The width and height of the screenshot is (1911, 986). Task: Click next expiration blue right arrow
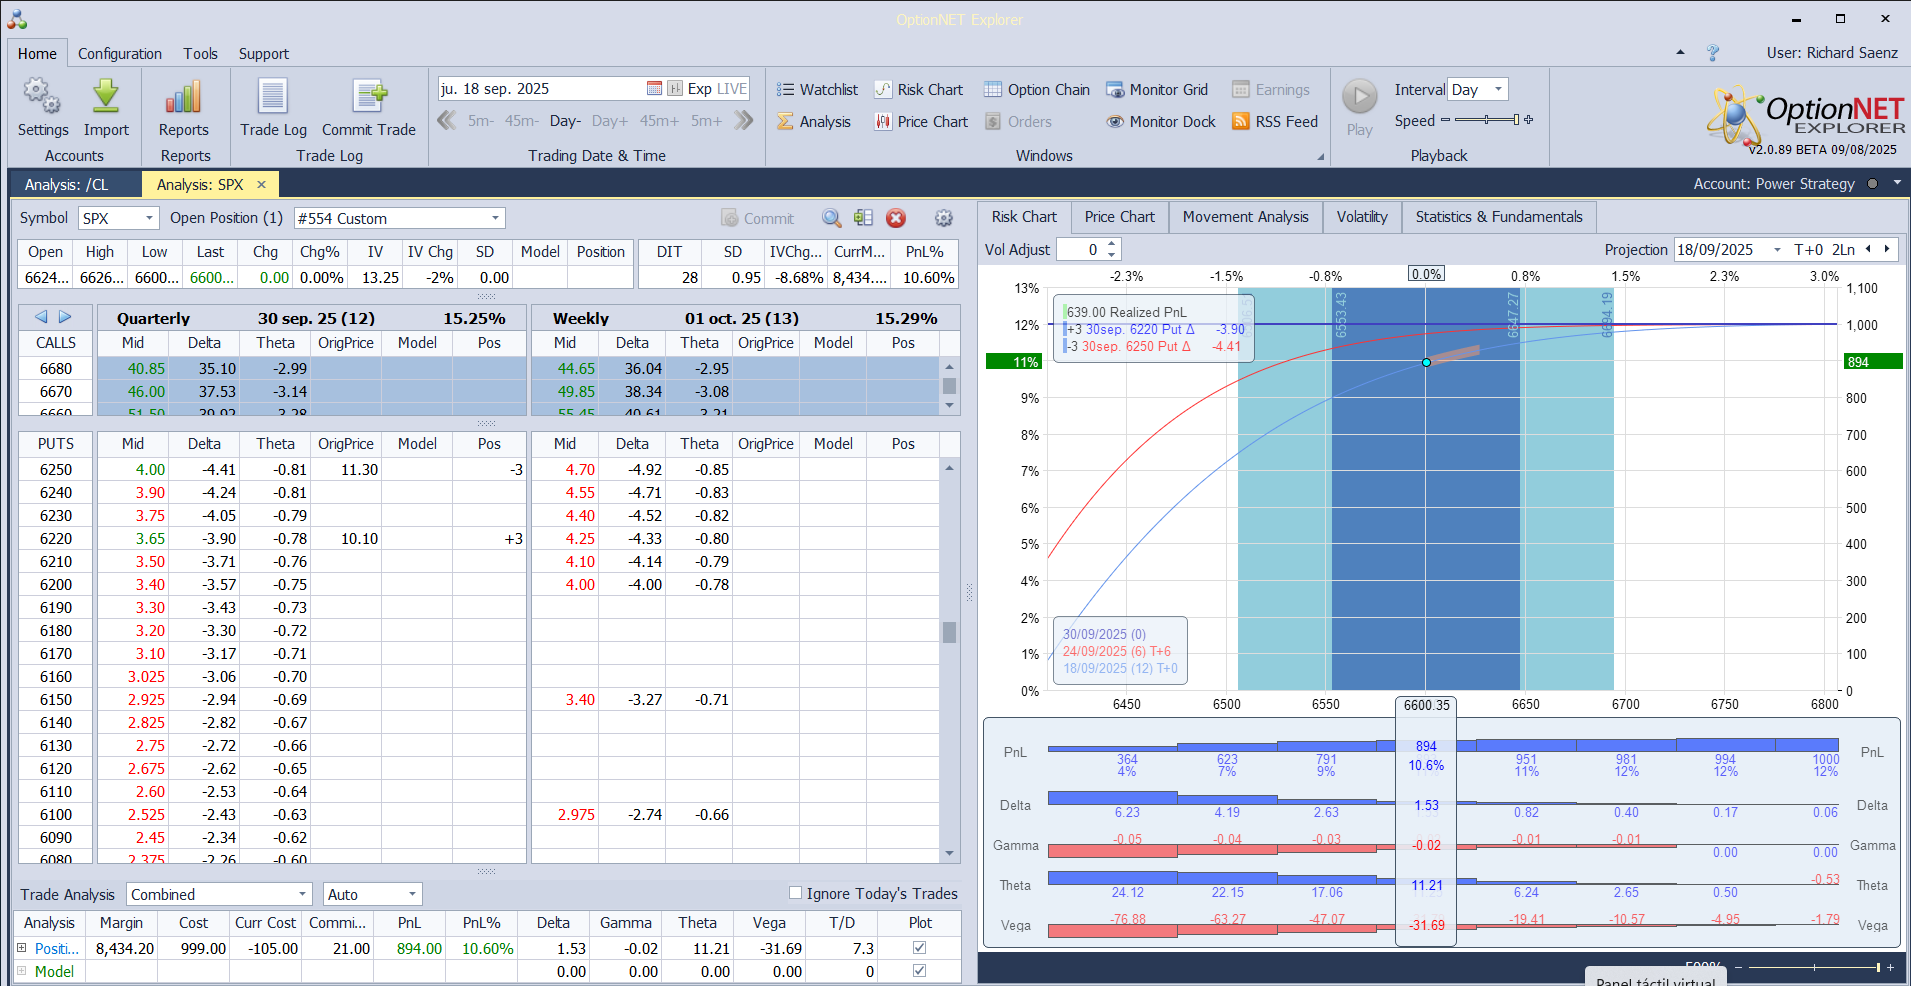(65, 317)
